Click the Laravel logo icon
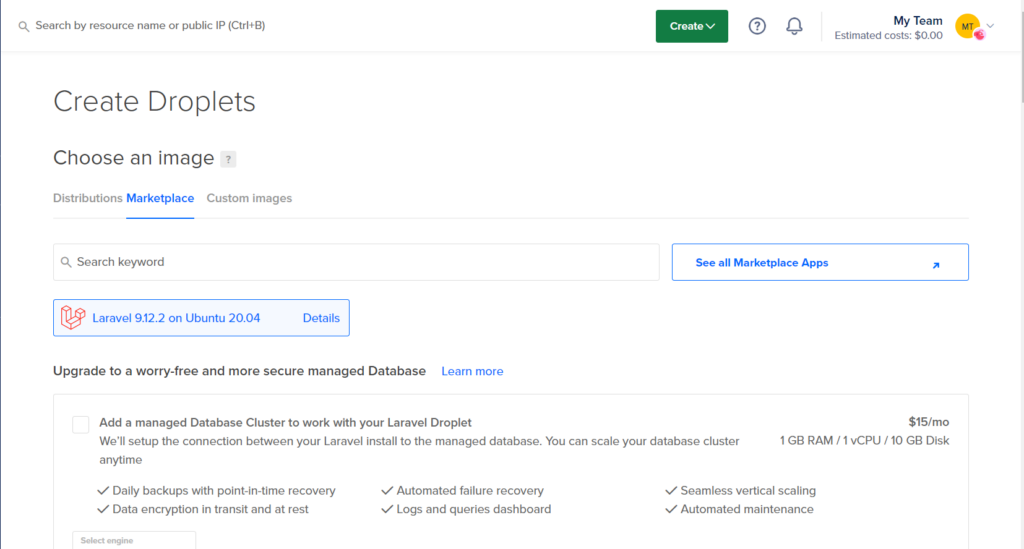 point(72,318)
